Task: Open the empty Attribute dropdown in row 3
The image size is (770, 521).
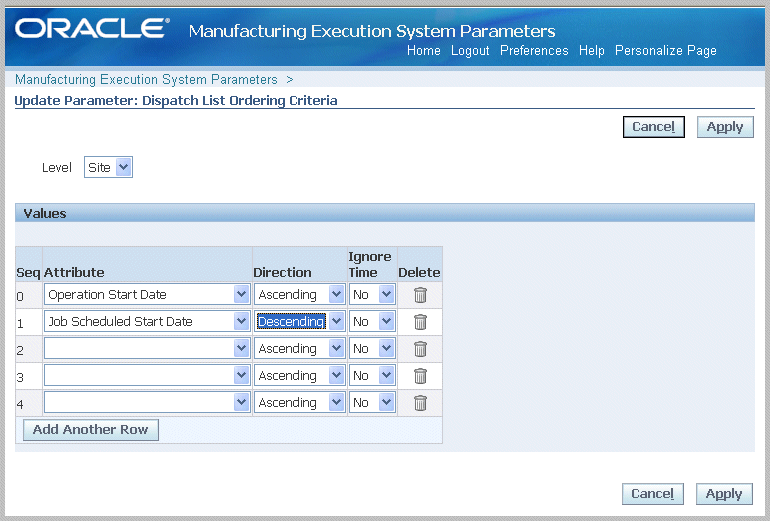Action: click(x=147, y=376)
